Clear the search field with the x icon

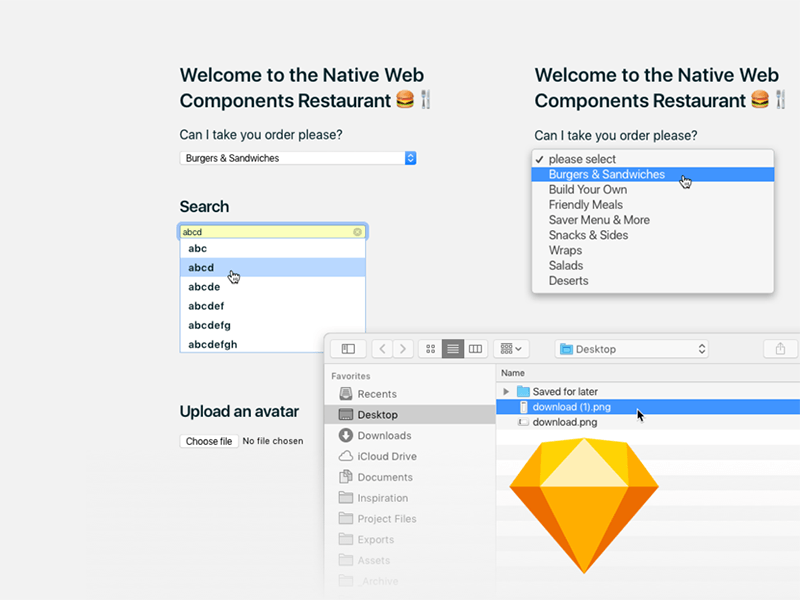click(x=358, y=231)
